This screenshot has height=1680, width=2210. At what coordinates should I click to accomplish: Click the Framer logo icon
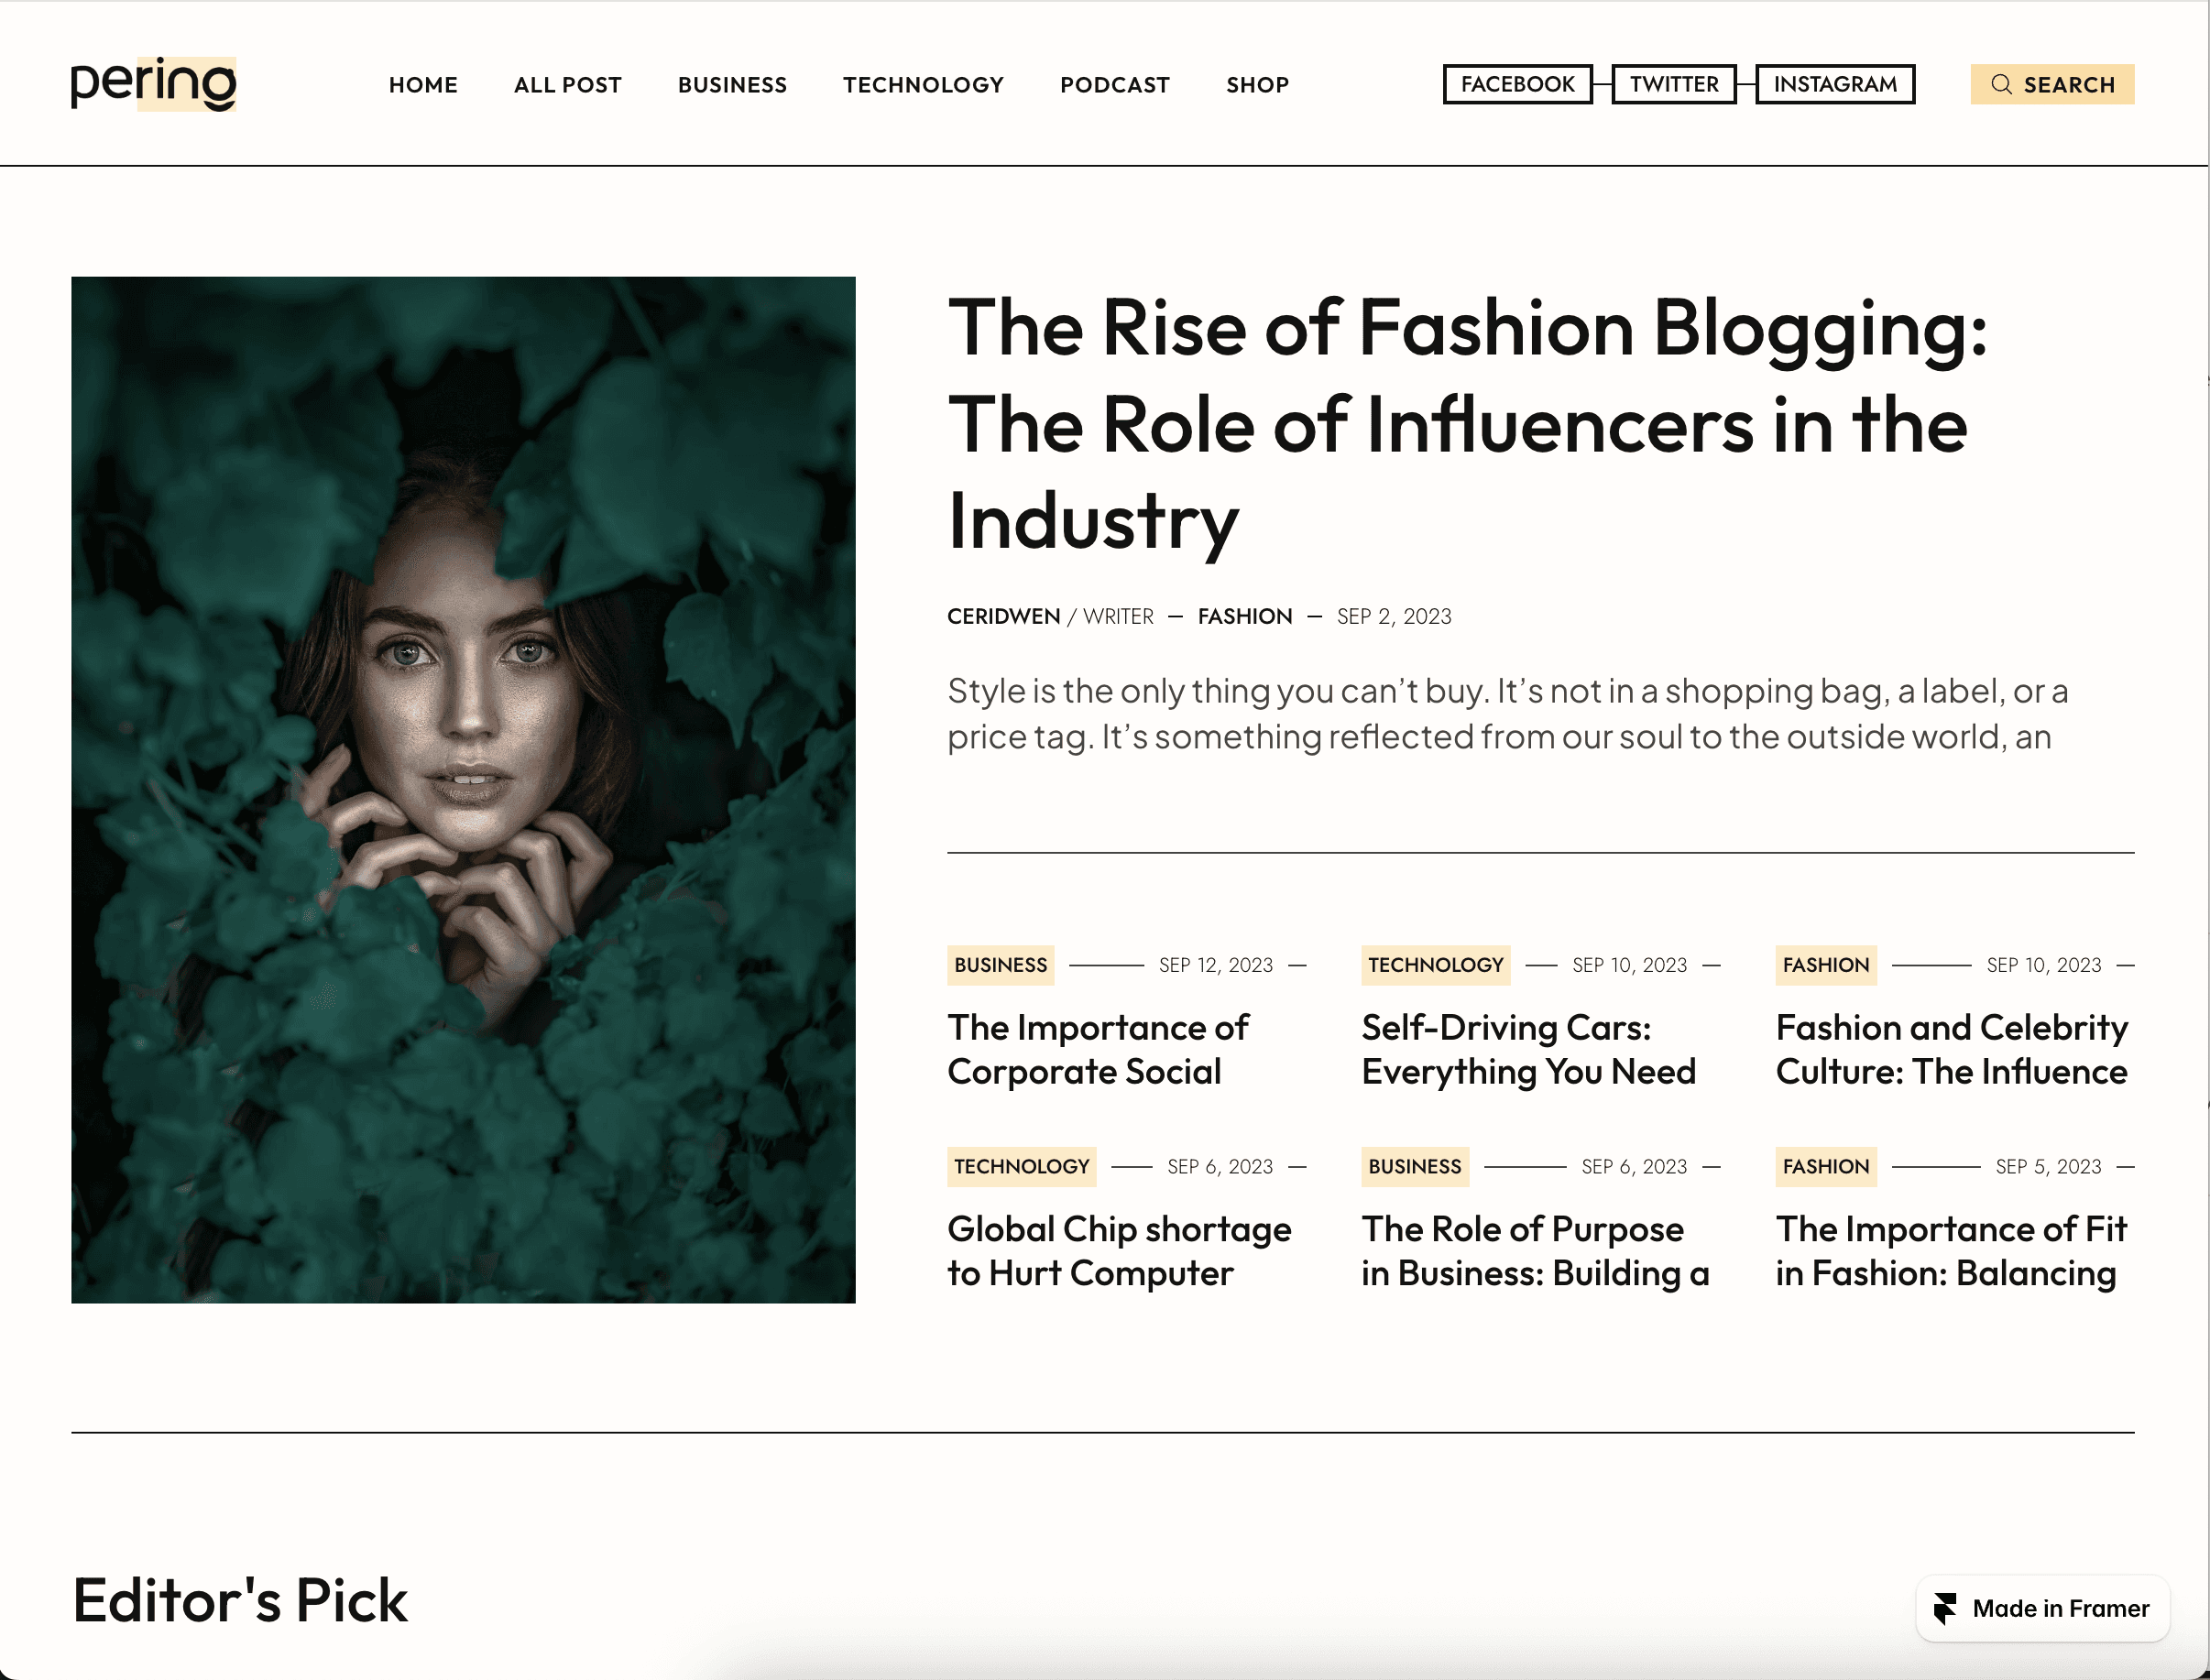1945,1608
